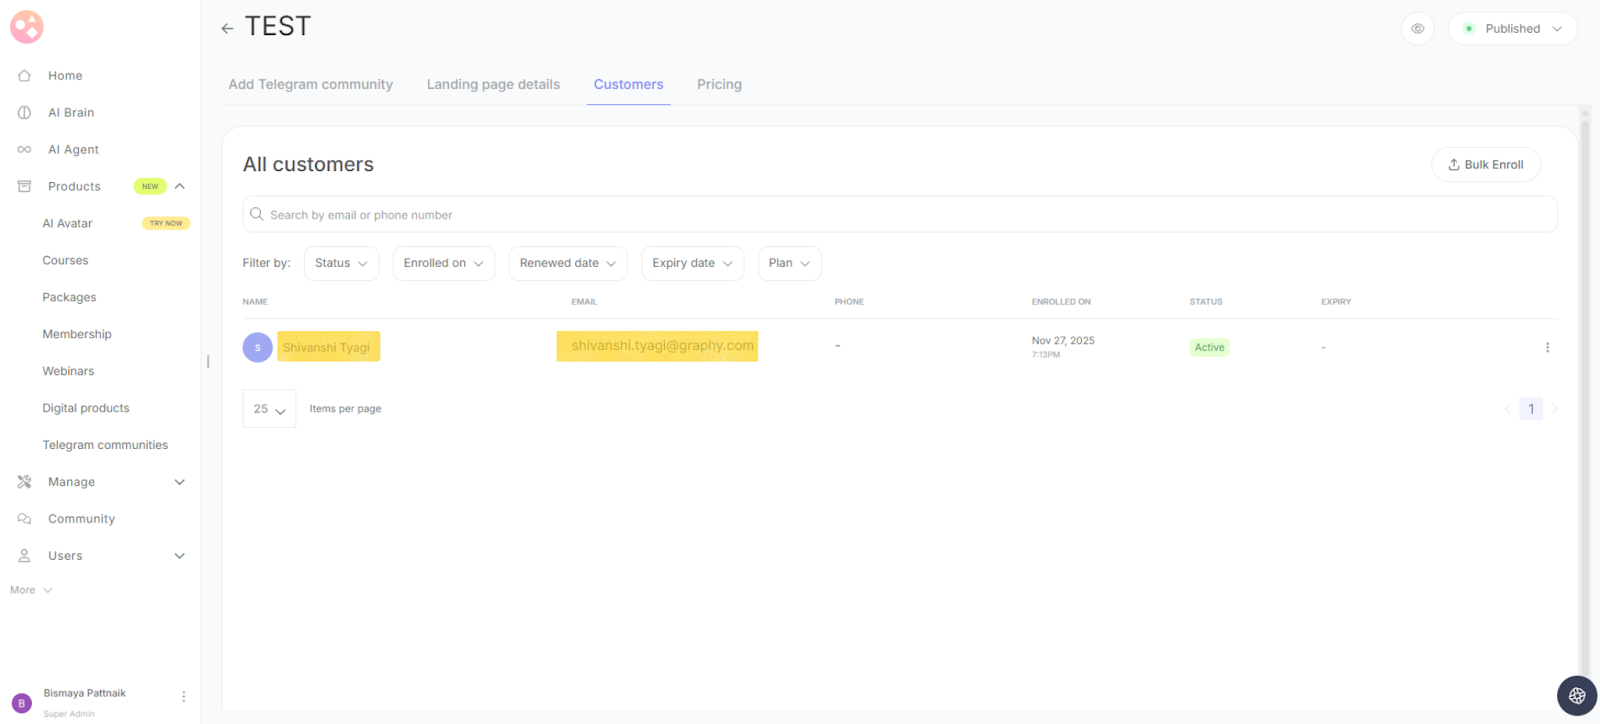This screenshot has height=724, width=1600.
Task: Focus the email or phone search field
Action: coord(900,215)
